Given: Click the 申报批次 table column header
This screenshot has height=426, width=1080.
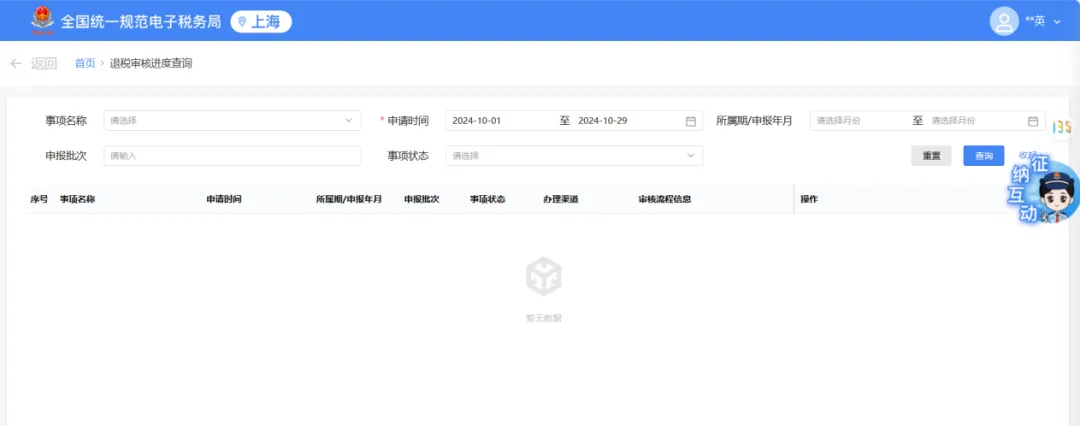Looking at the screenshot, I should click(x=422, y=199).
